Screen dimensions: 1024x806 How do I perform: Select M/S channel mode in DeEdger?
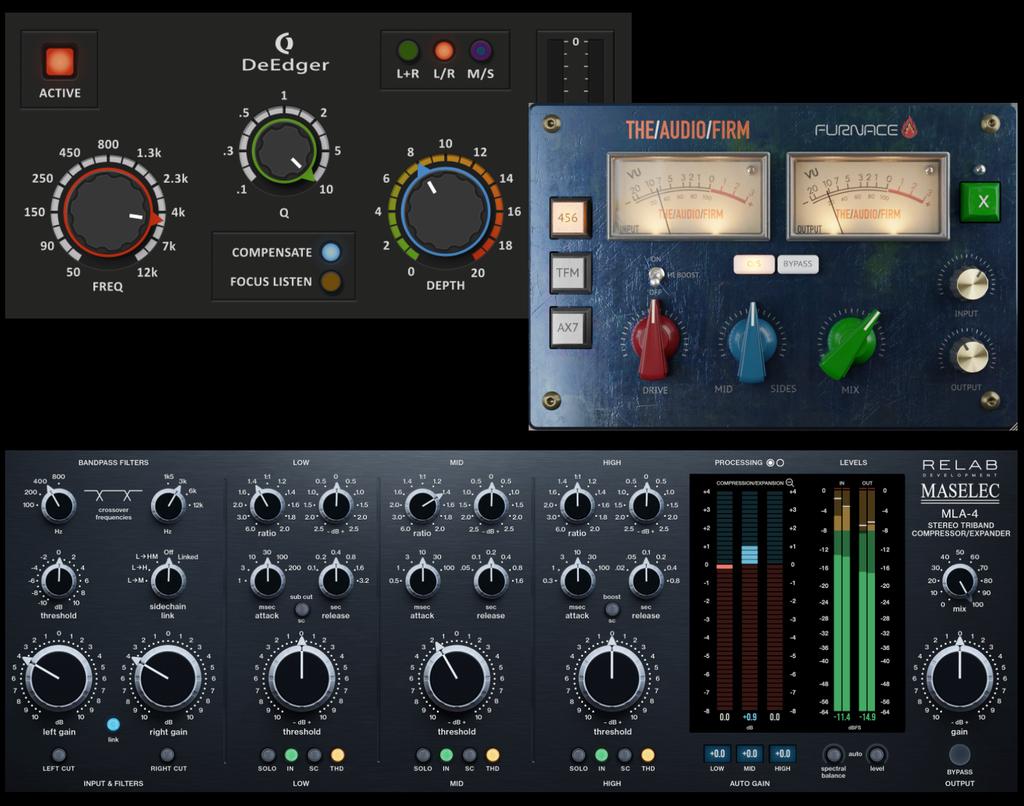tap(481, 51)
